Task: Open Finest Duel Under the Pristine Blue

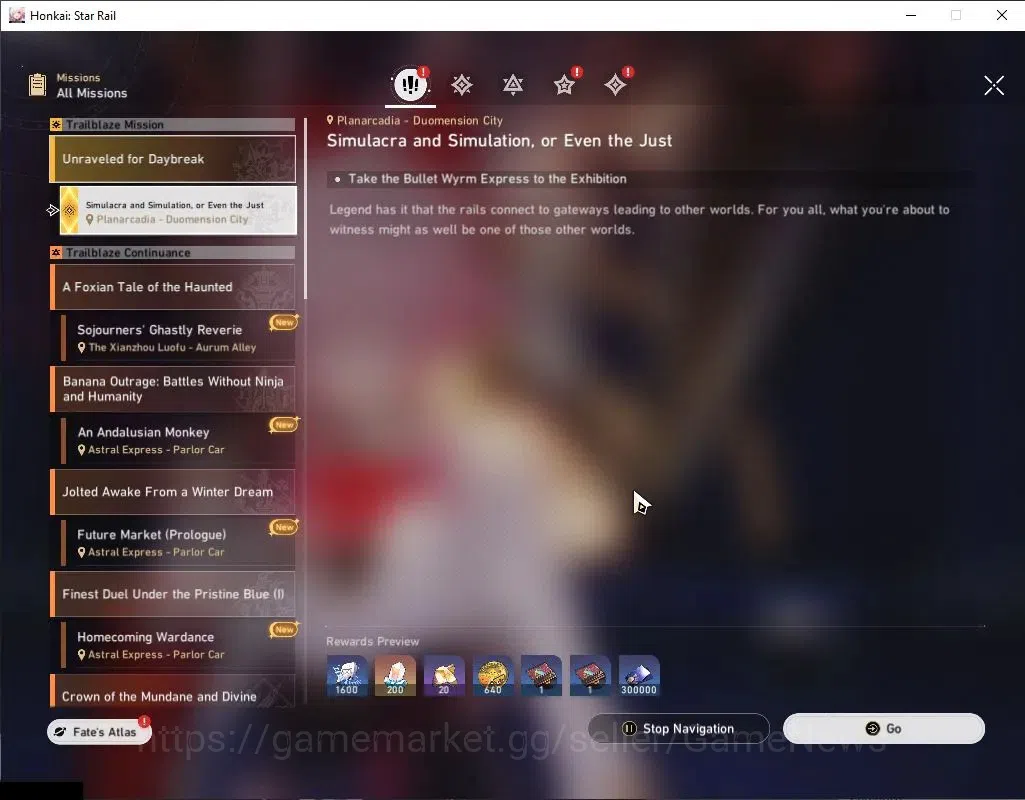Action: pyautogui.click(x=173, y=594)
